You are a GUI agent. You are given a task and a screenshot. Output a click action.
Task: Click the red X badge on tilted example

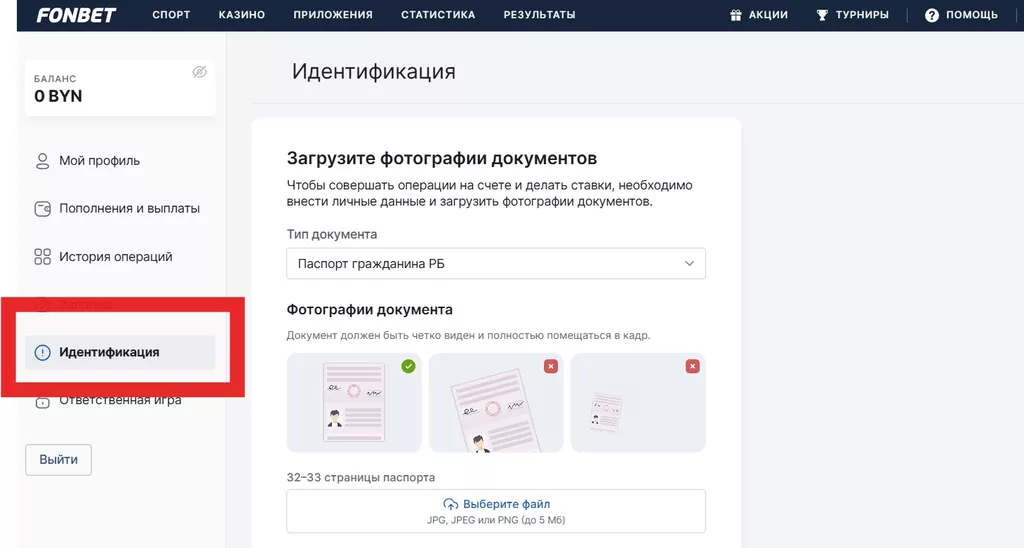point(551,366)
